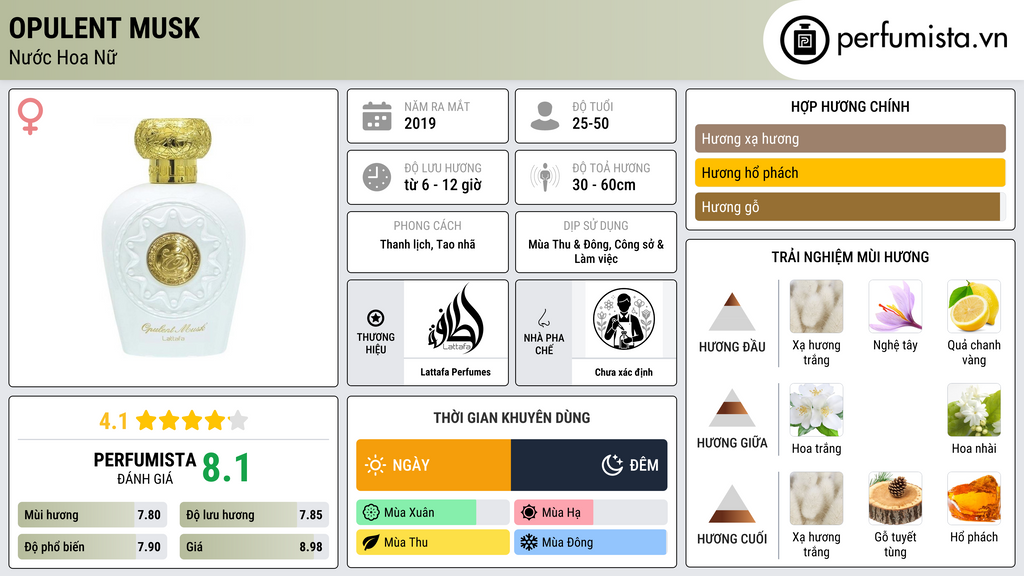Click the Quả chanh vàng lemon image

pos(974,306)
